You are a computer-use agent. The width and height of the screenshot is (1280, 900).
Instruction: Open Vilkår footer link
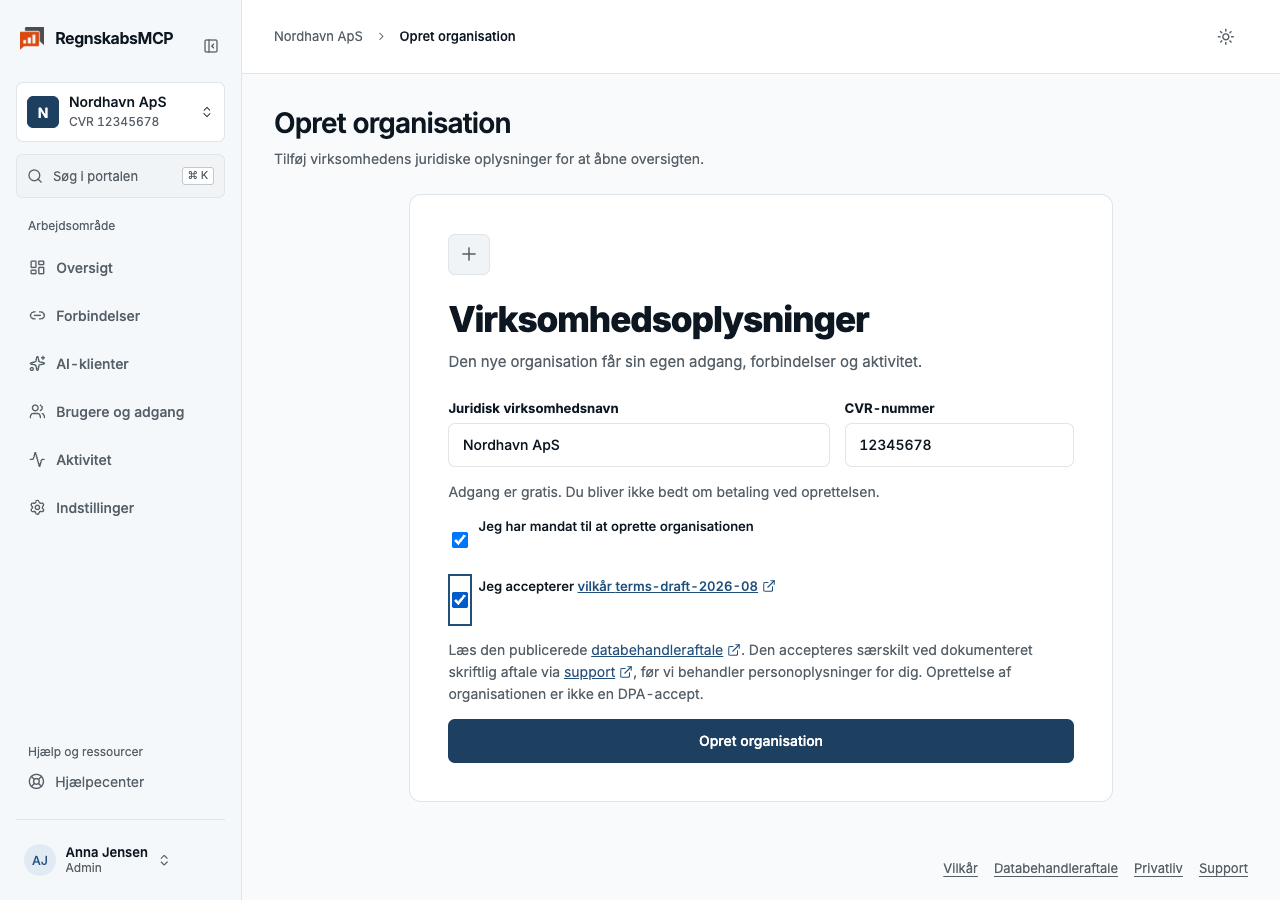coord(960,869)
